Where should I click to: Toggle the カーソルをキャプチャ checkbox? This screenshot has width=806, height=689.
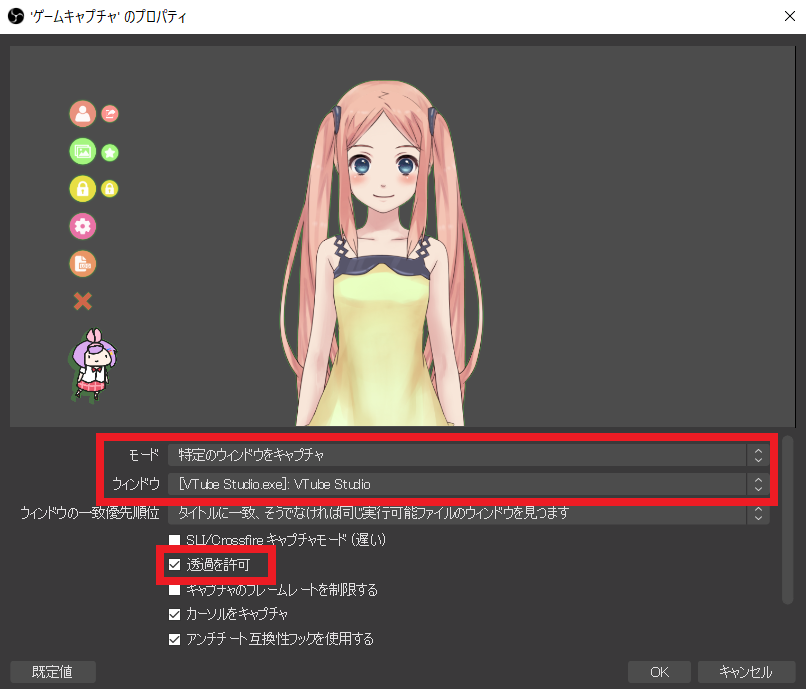pos(175,614)
